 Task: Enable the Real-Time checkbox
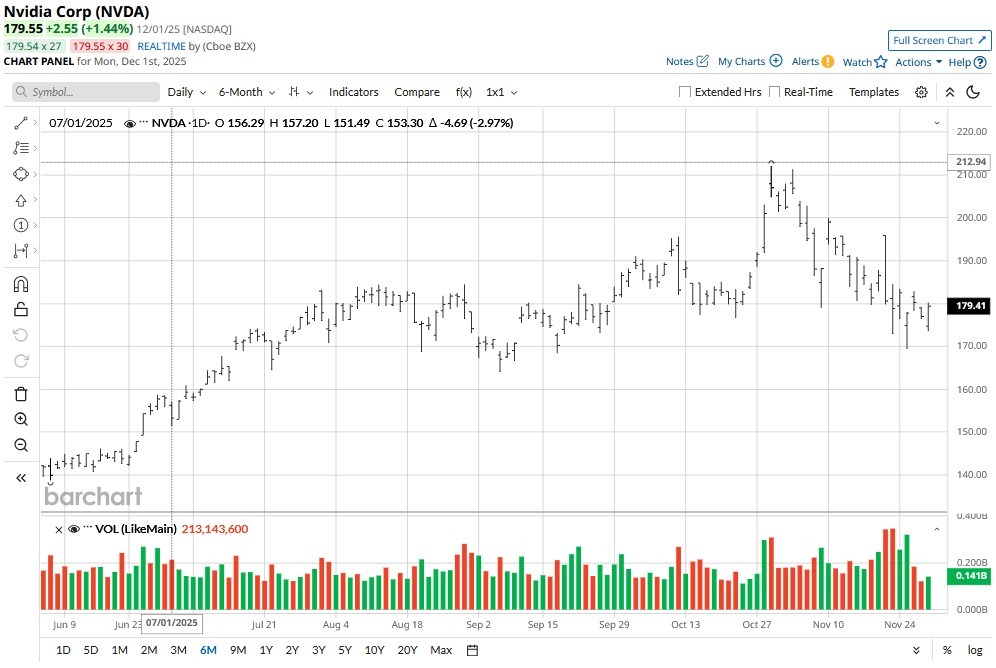774,92
